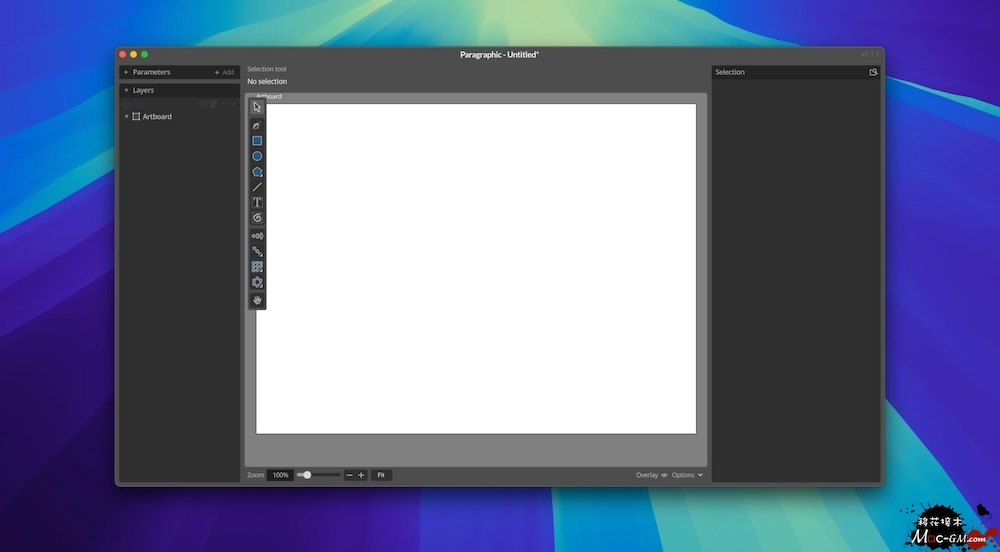The height and width of the screenshot is (552, 1000).
Task: Select the arrow Selection tool
Action: 257,107
